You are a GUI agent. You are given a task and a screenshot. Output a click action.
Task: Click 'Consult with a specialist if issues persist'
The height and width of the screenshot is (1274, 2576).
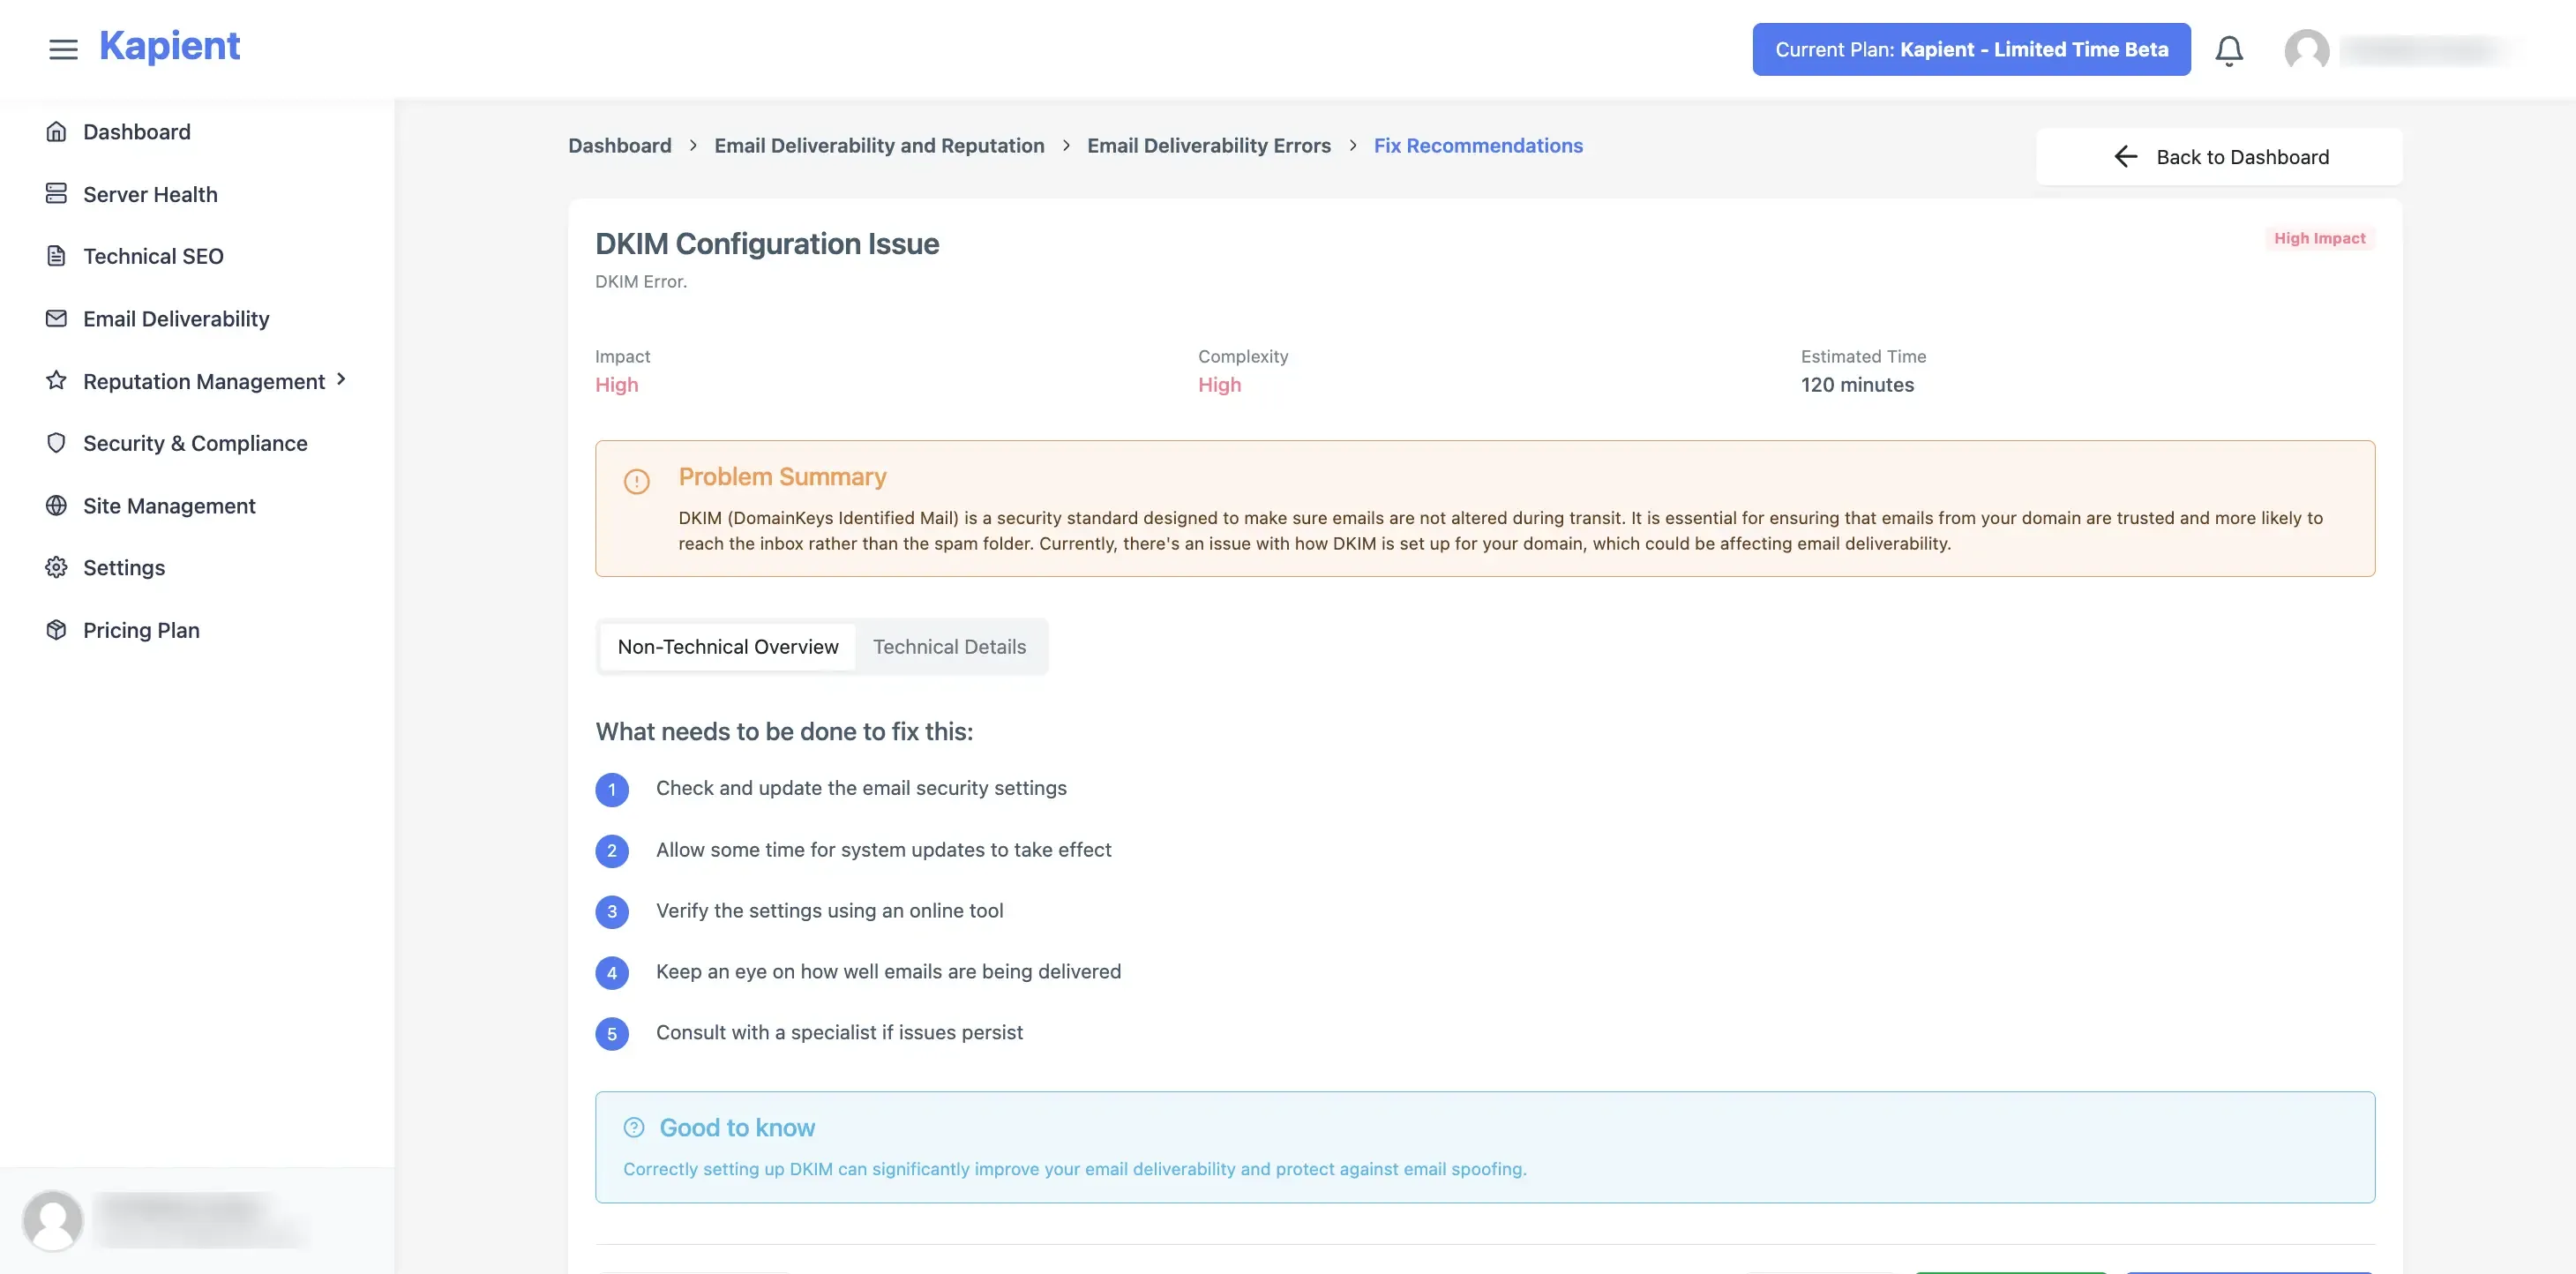(839, 1033)
